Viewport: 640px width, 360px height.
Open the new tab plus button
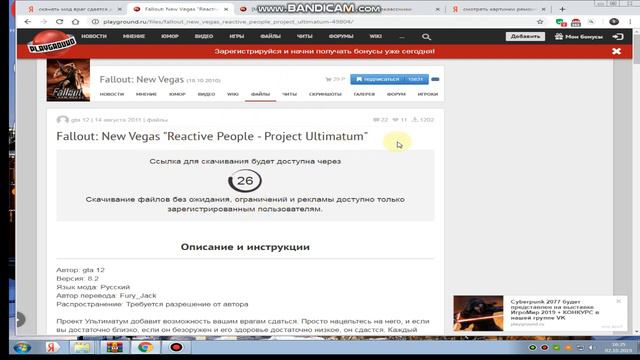562,9
